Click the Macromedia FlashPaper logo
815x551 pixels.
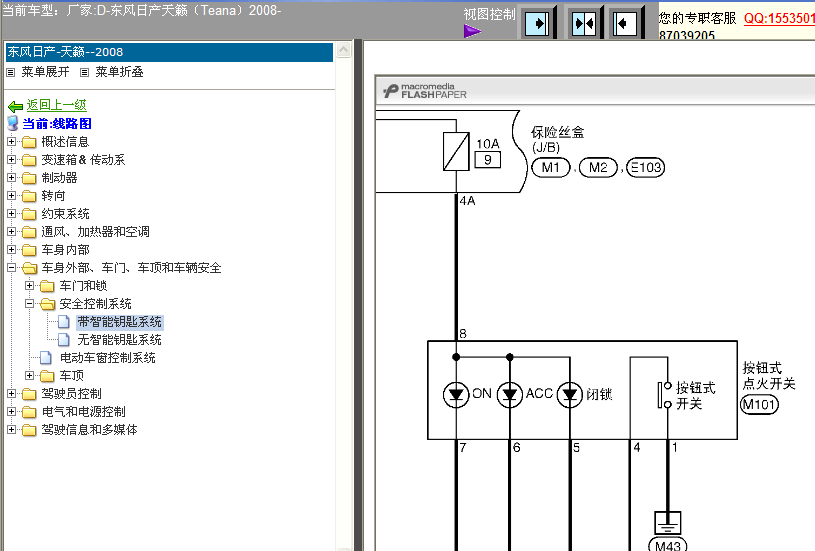[425, 91]
